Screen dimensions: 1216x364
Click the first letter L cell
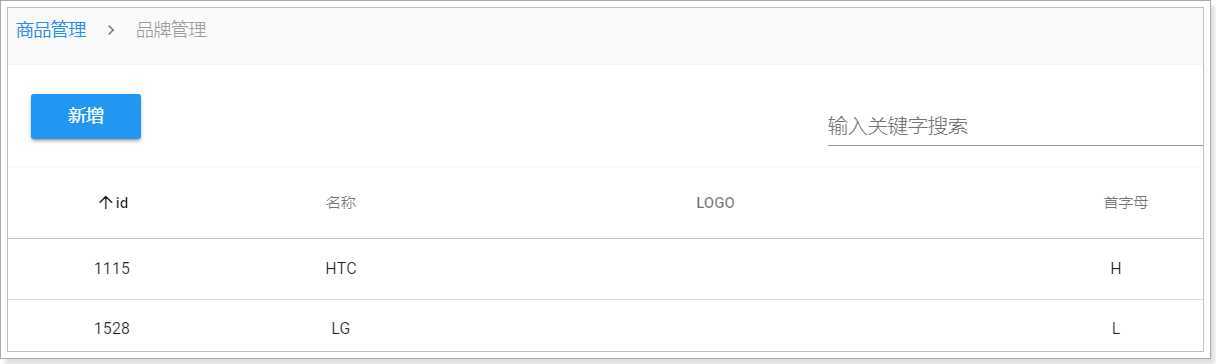pos(1116,328)
